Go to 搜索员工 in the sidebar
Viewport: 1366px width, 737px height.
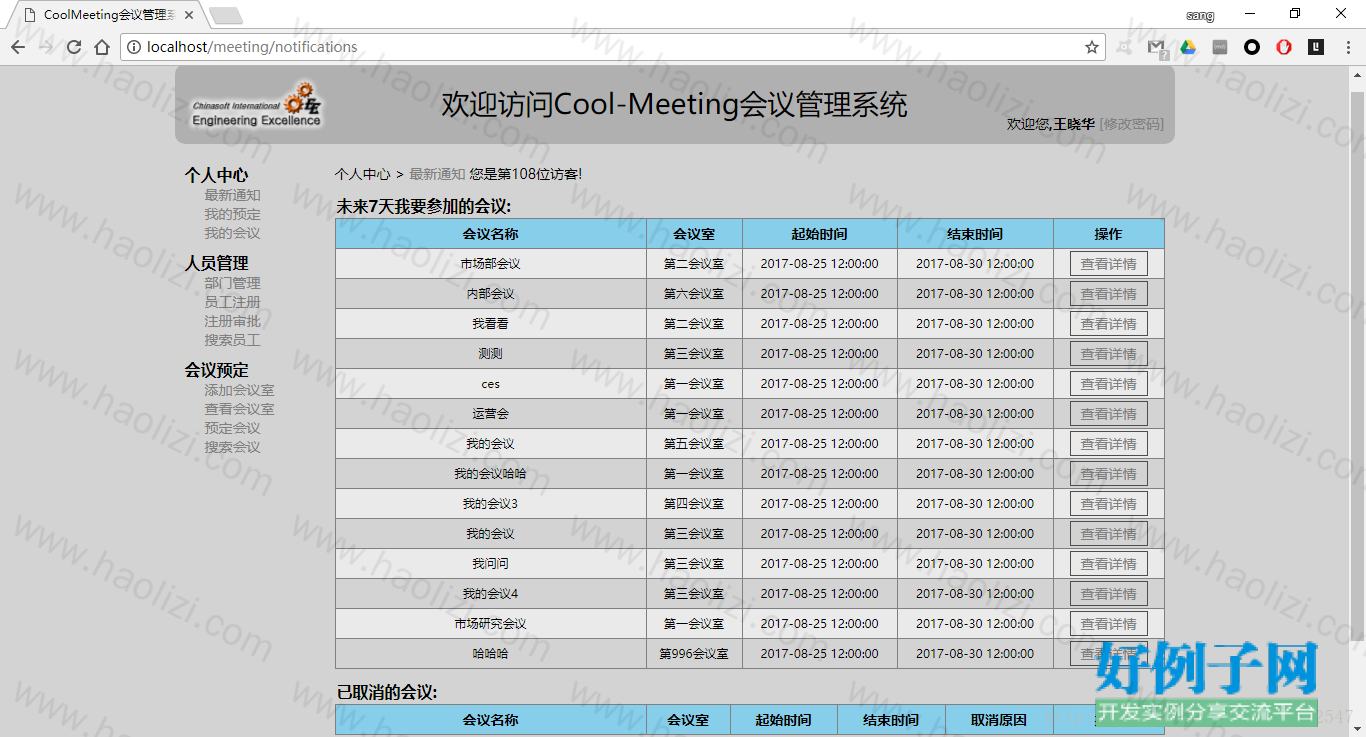pos(232,340)
